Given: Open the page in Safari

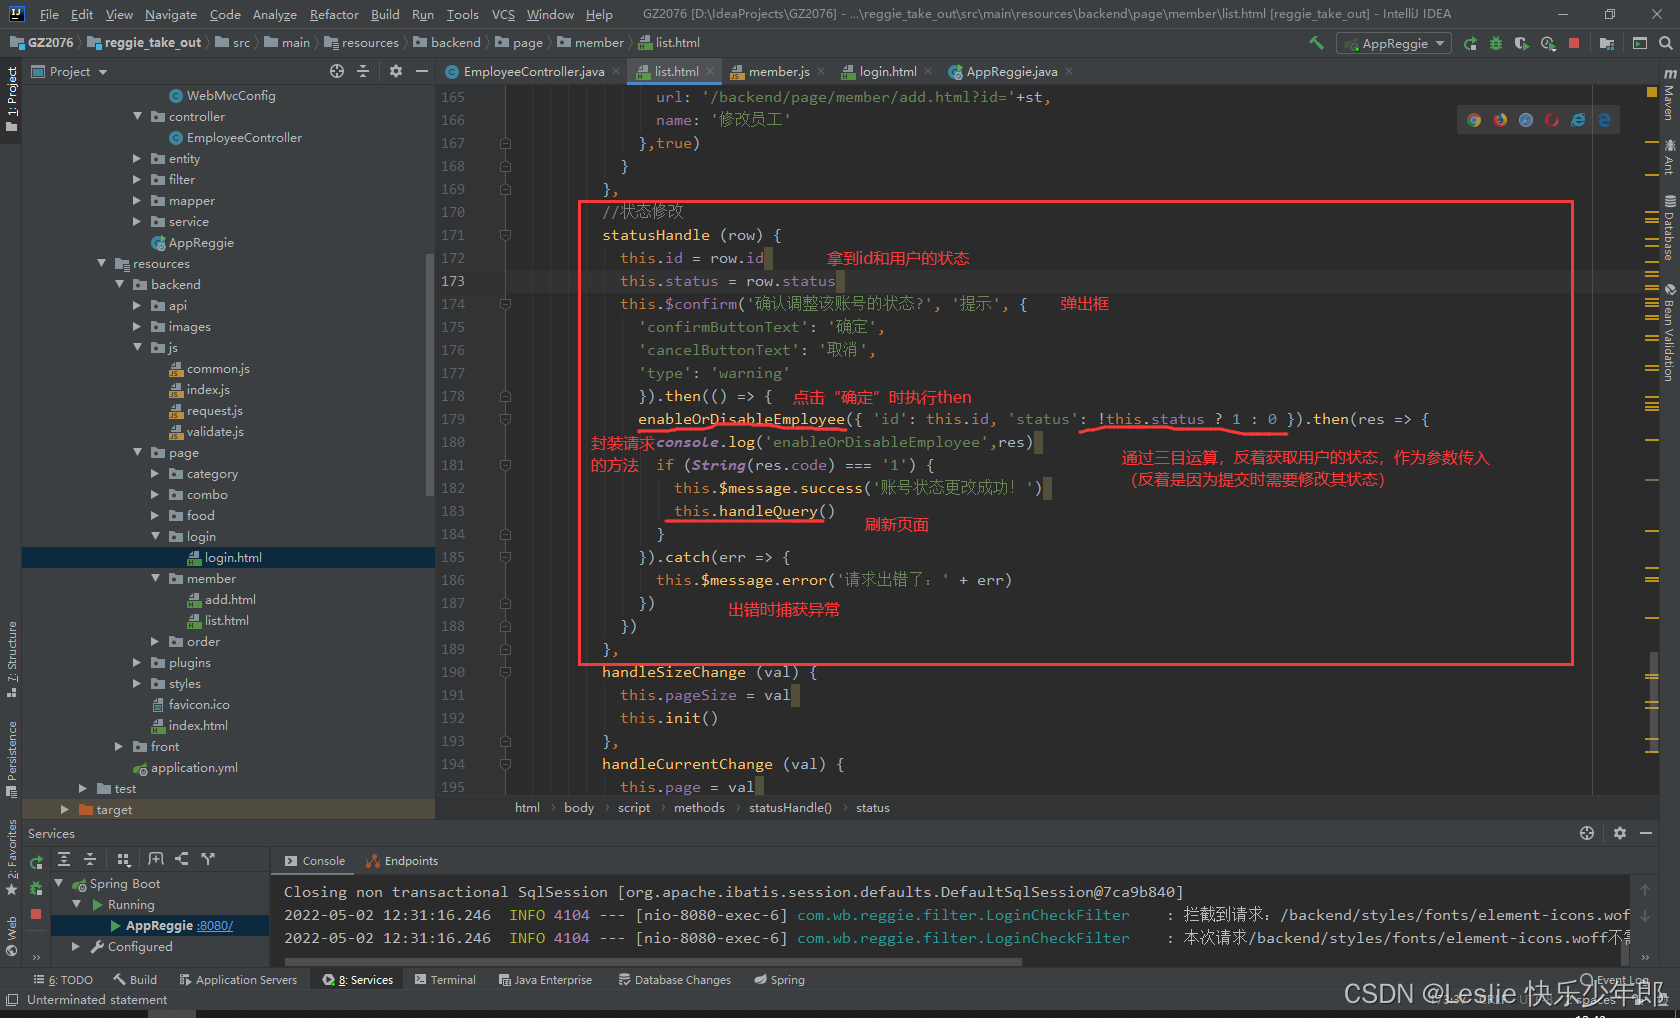Looking at the screenshot, I should pyautogui.click(x=1526, y=120).
